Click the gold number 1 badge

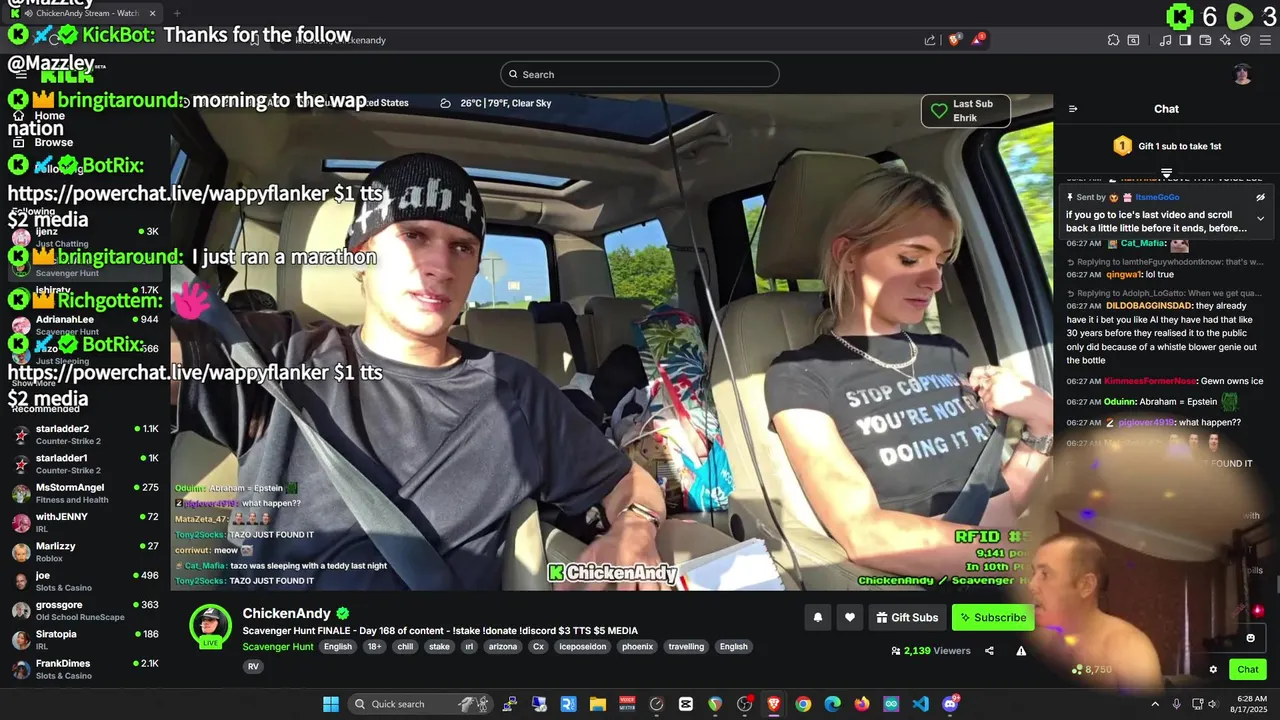(1122, 146)
